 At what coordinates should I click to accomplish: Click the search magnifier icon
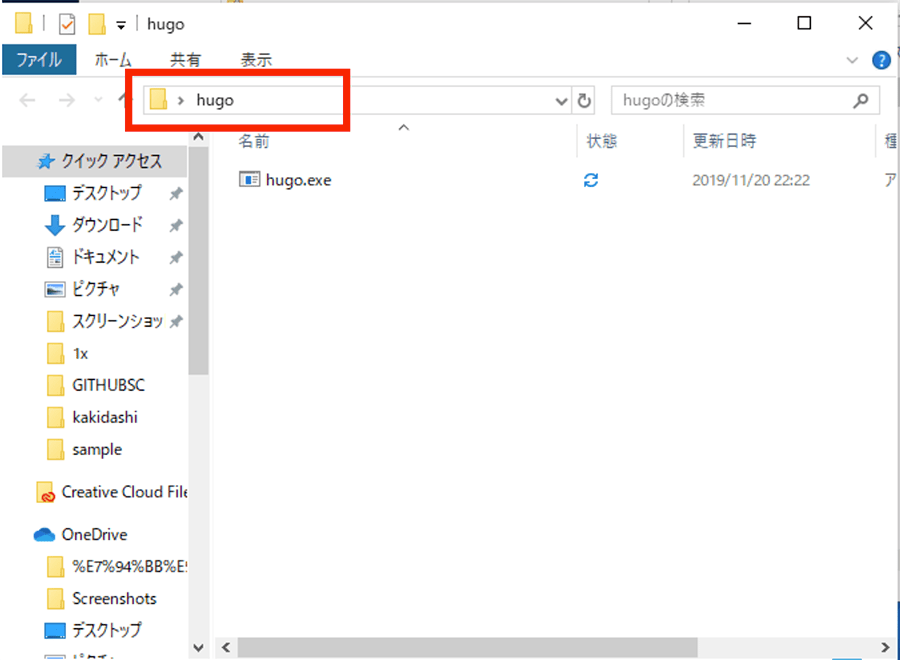860,100
